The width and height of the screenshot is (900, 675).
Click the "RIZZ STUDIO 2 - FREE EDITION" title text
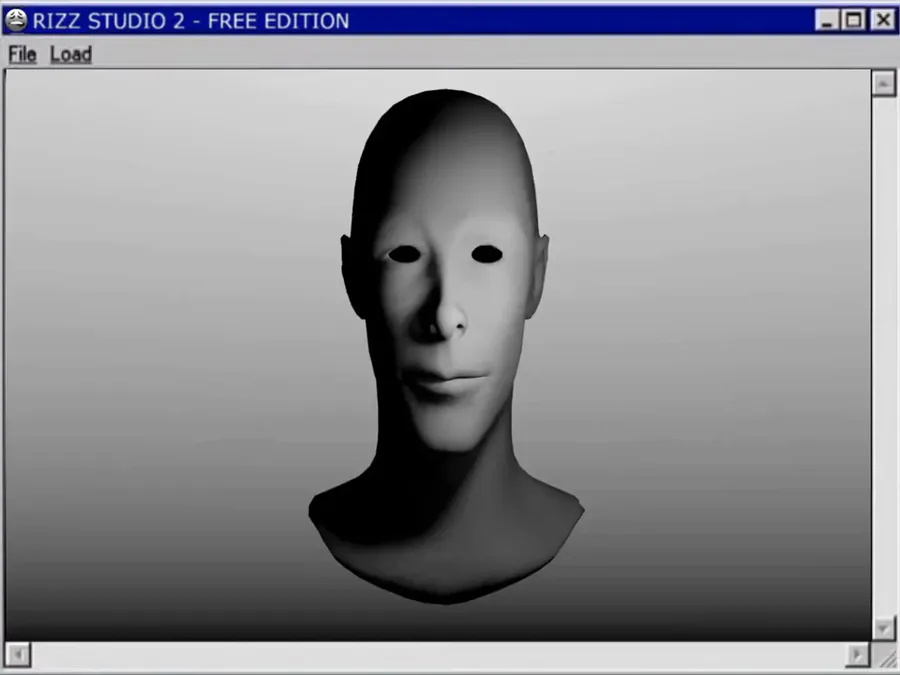[191, 21]
